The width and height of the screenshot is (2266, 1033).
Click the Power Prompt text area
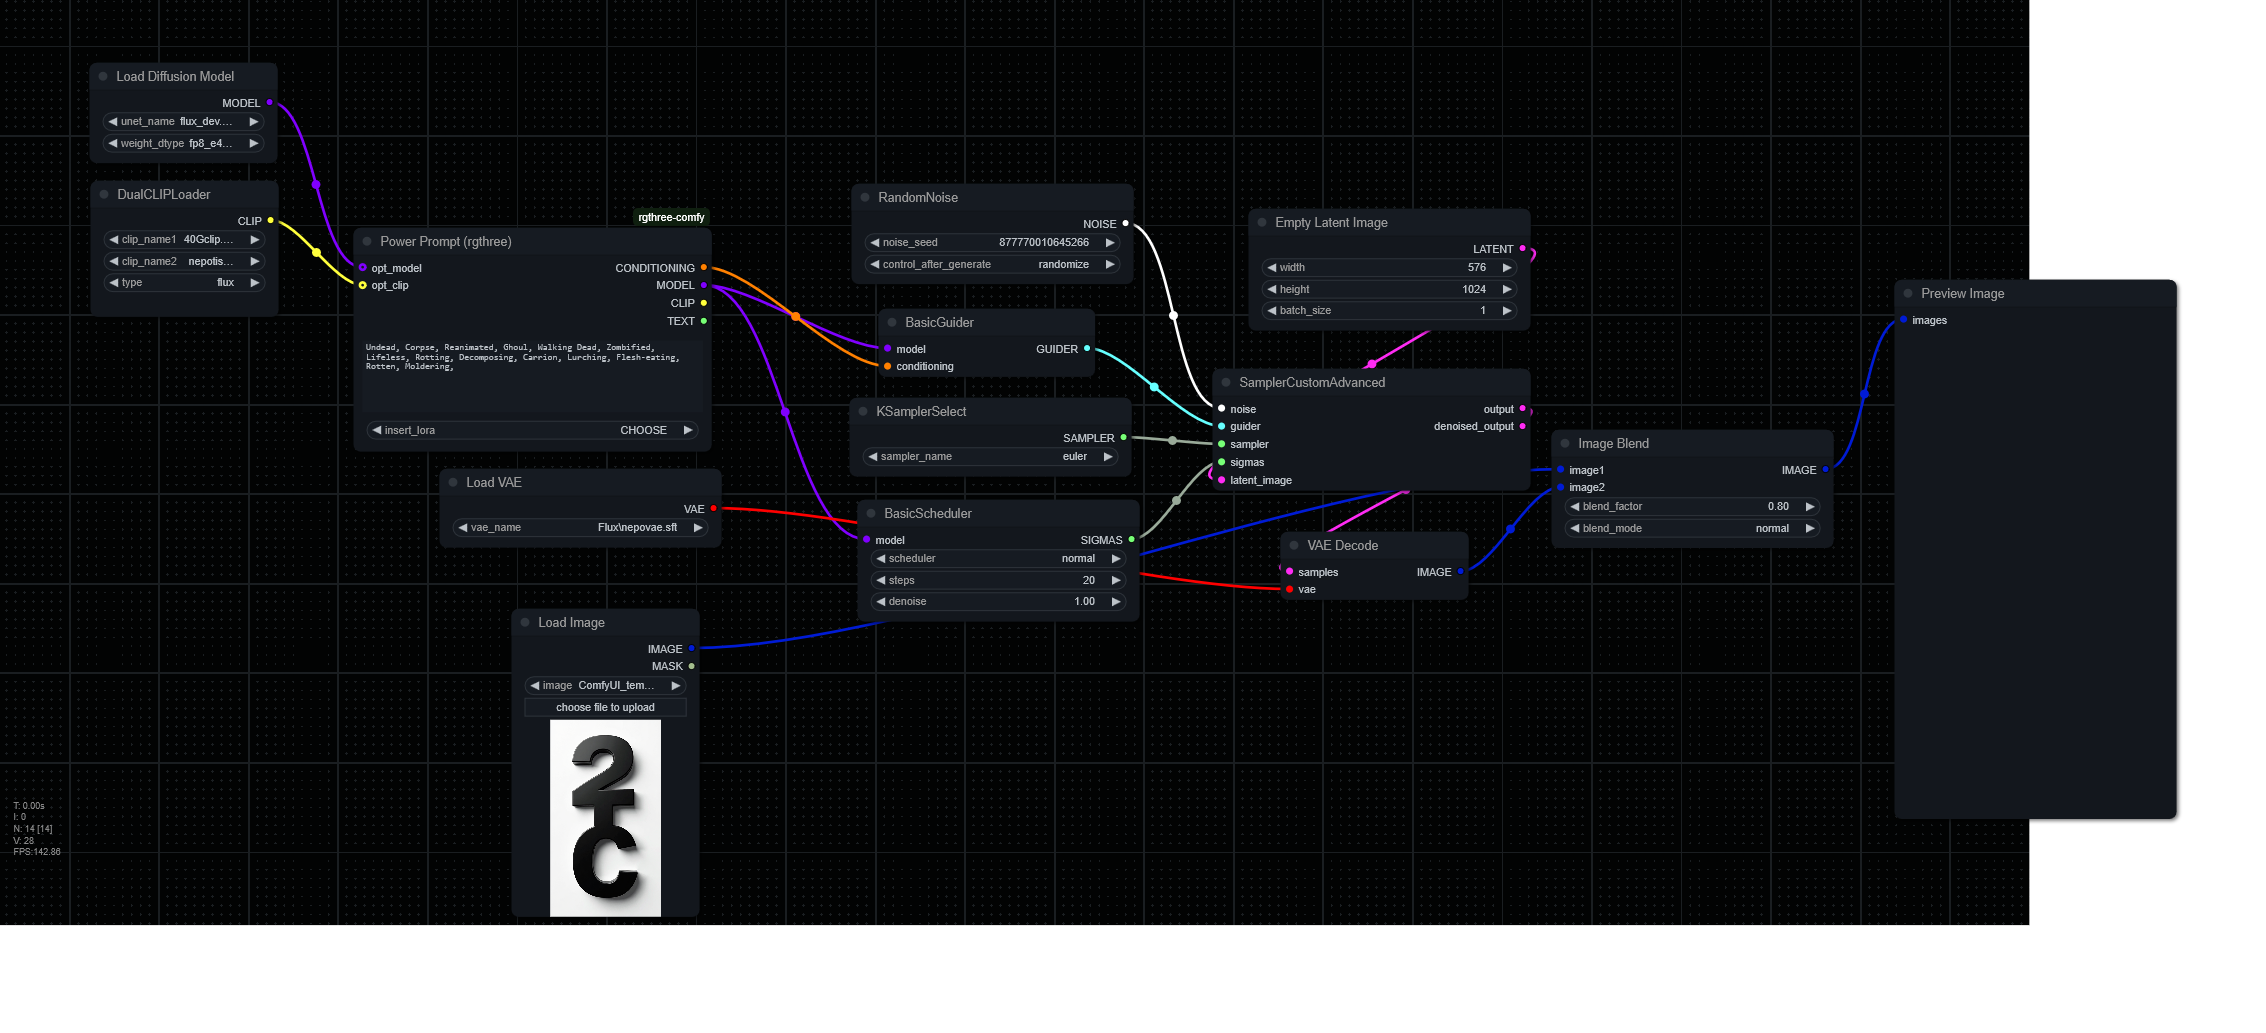[x=532, y=380]
